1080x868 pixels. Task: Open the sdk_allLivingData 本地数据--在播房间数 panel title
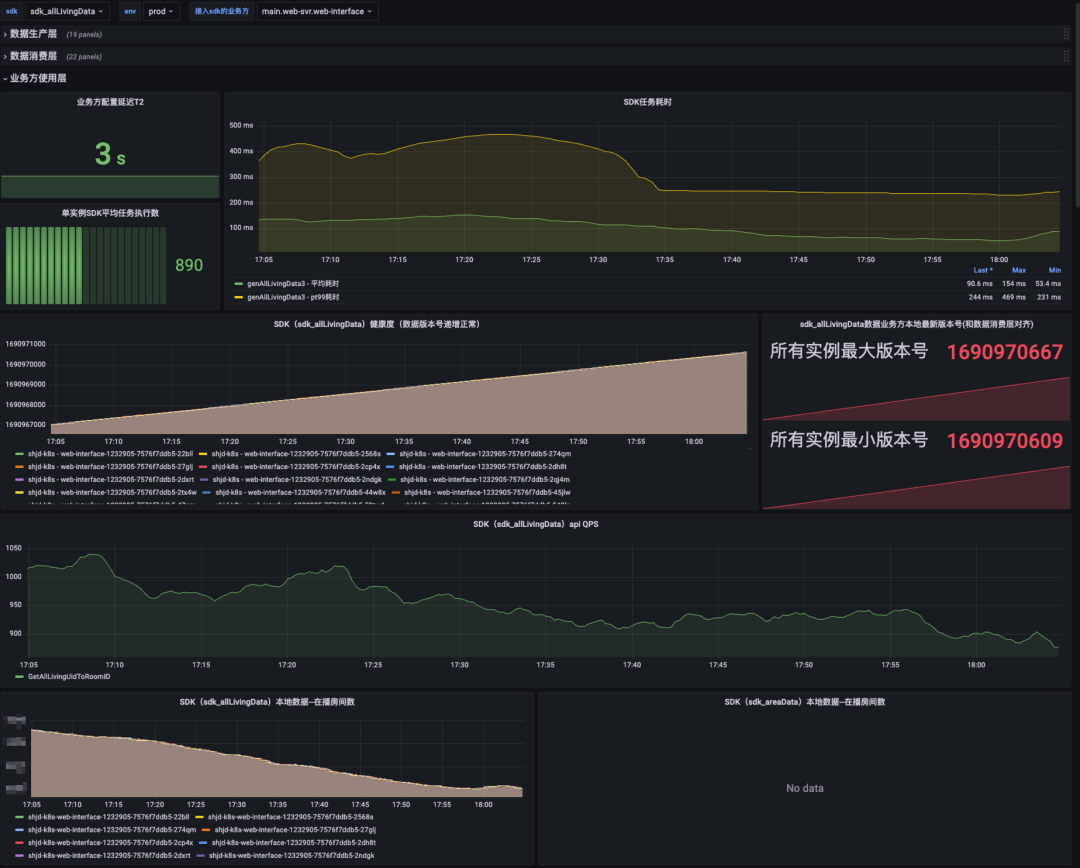(x=267, y=702)
